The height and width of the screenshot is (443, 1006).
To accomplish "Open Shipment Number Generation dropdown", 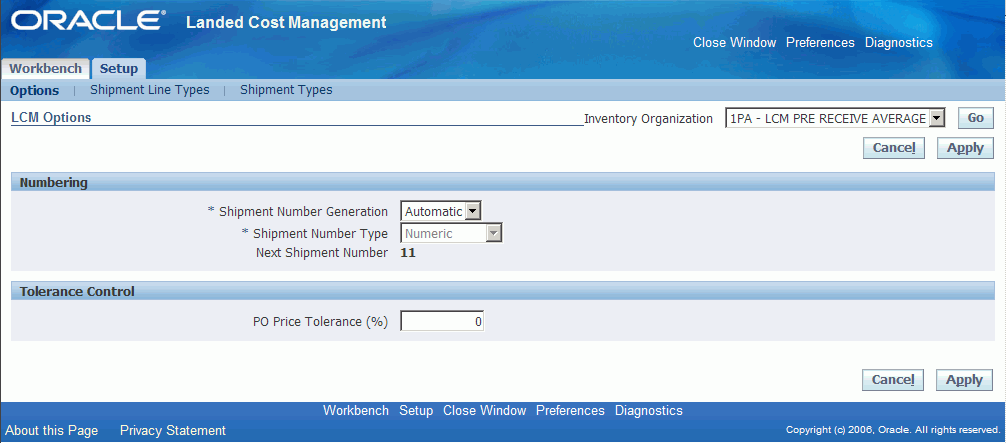I will coord(441,211).
